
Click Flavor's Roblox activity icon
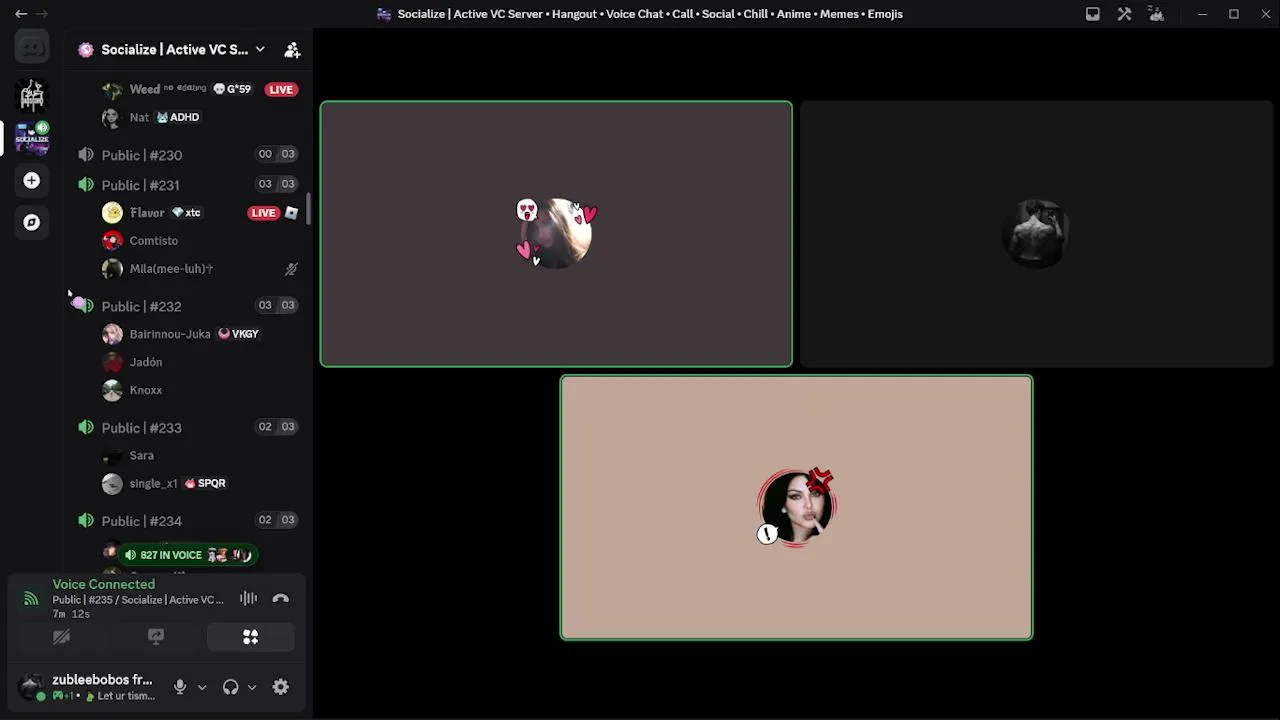[x=291, y=213]
